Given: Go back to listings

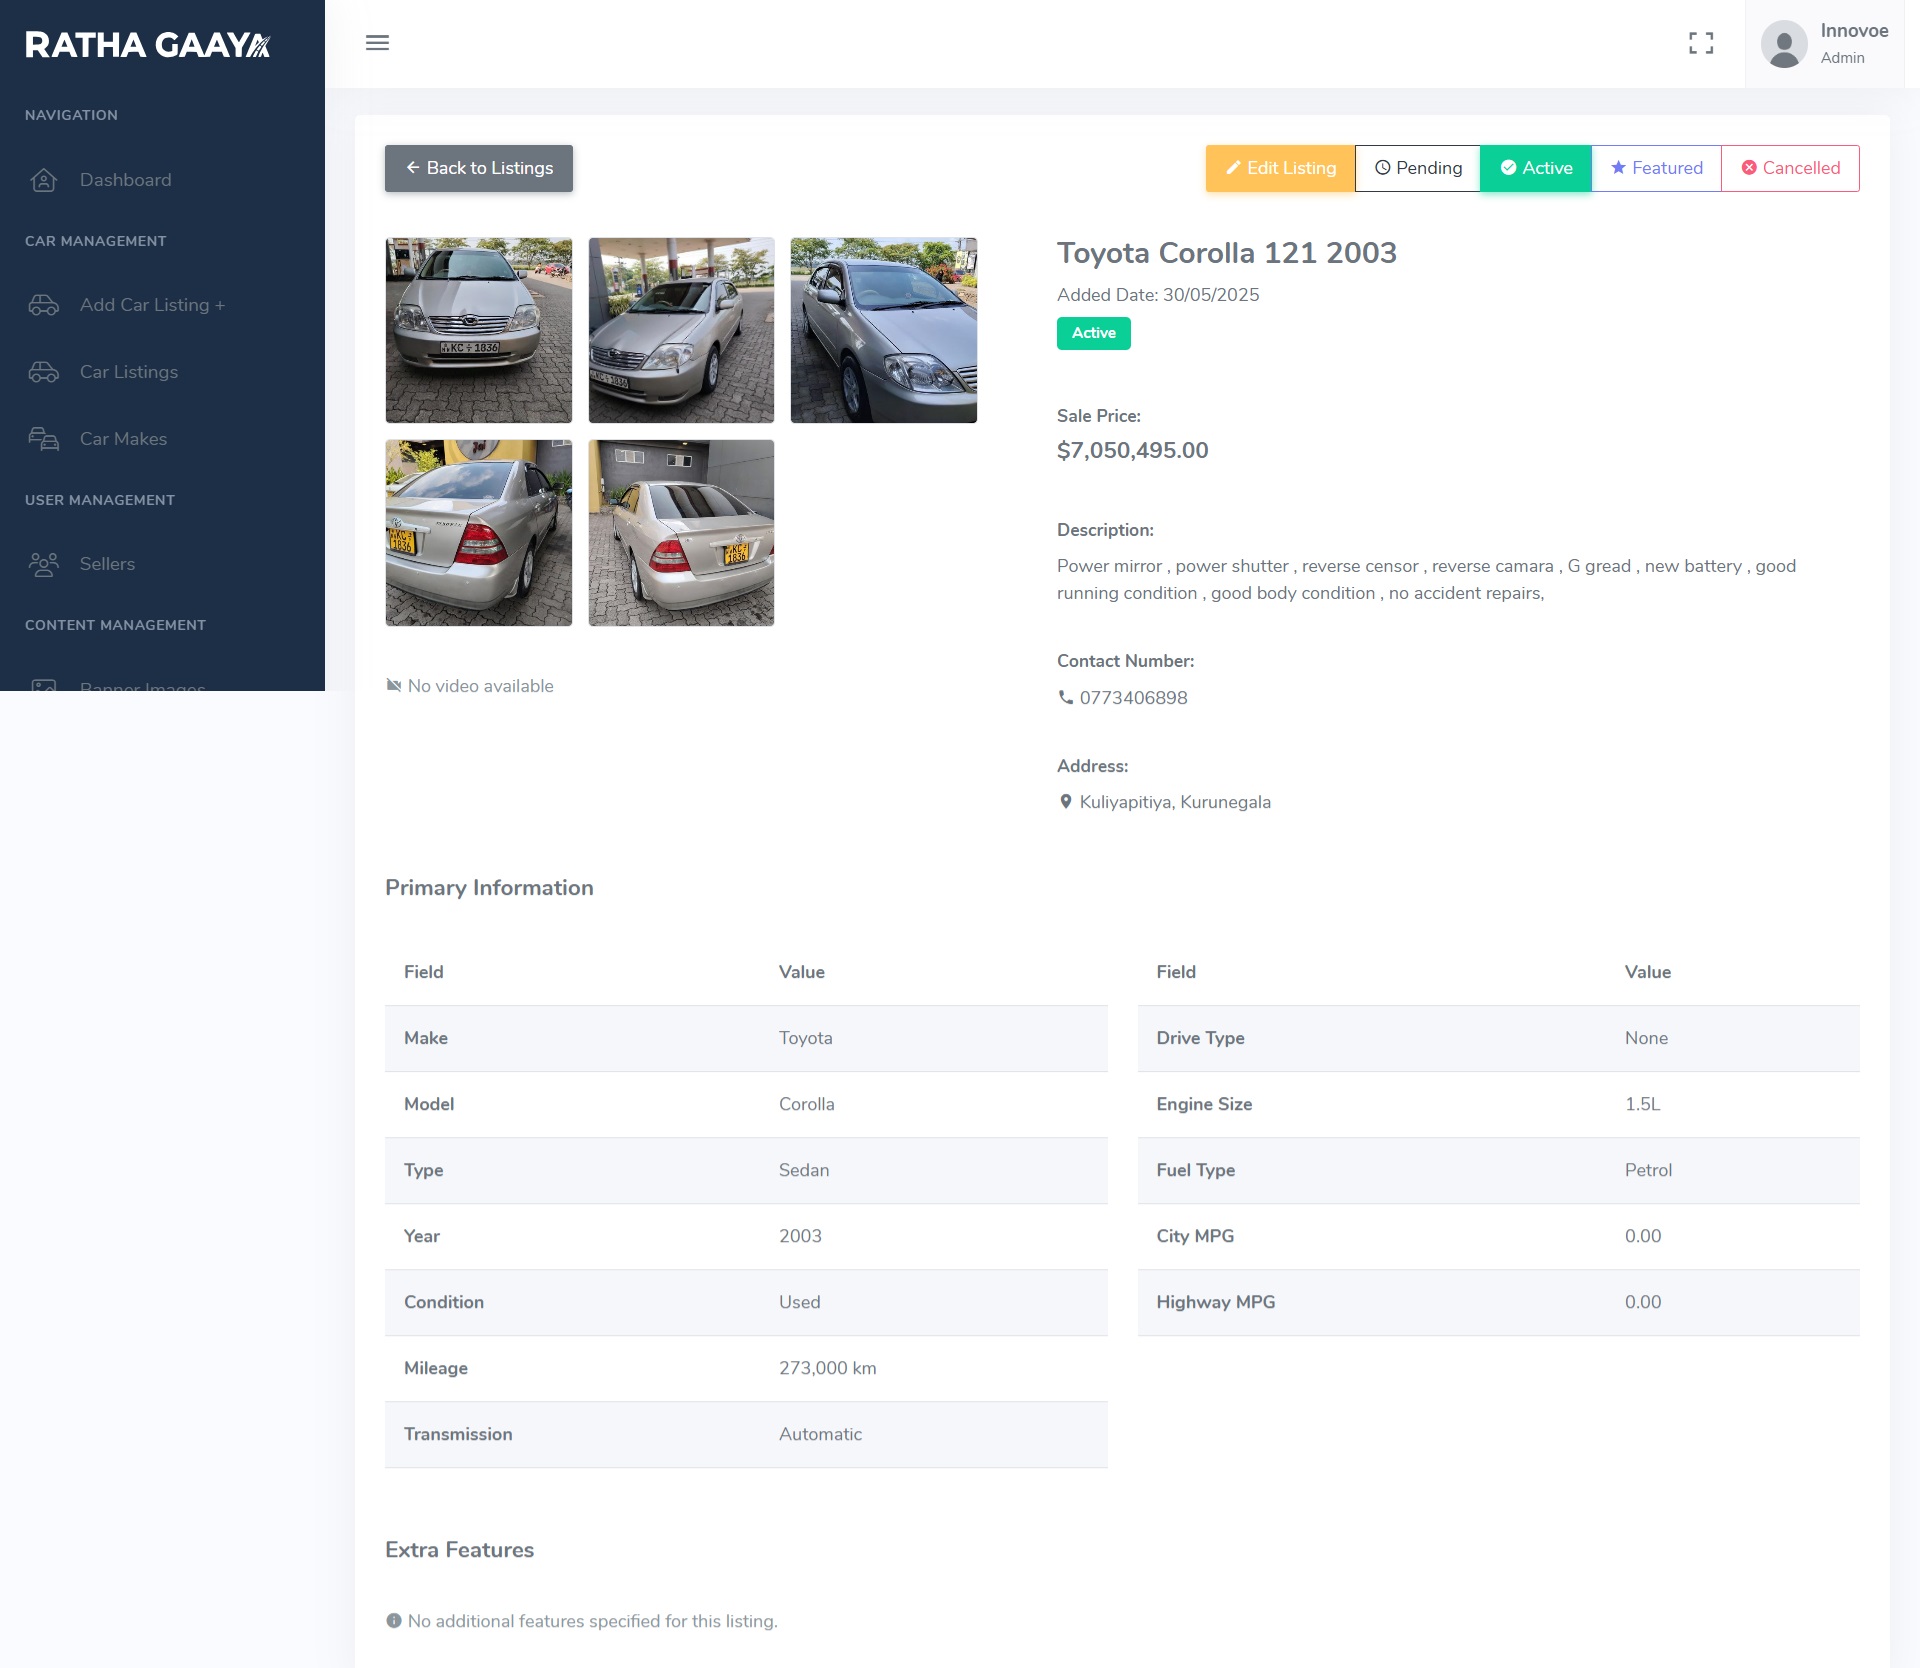Looking at the screenshot, I should [478, 168].
